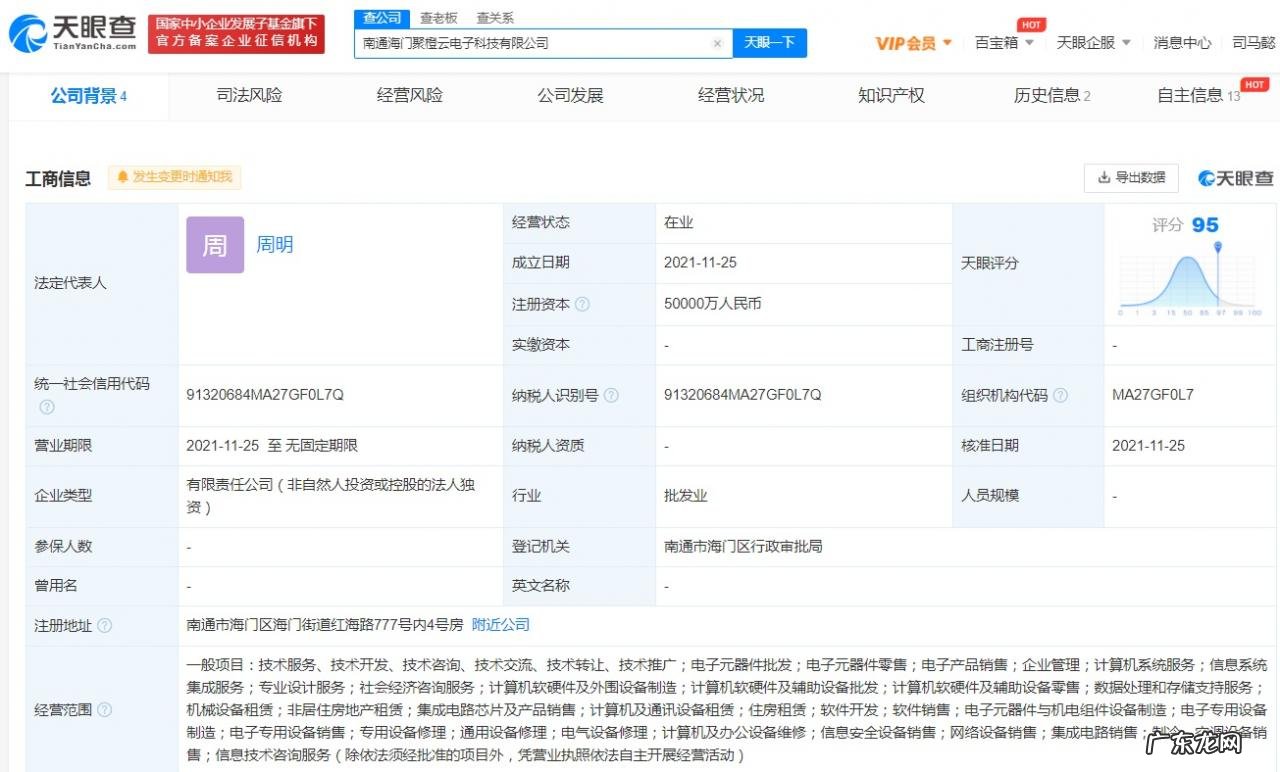This screenshot has height=772, width=1280.
Task: Click the 天眼一下 search button
Action: pyautogui.click(x=770, y=43)
